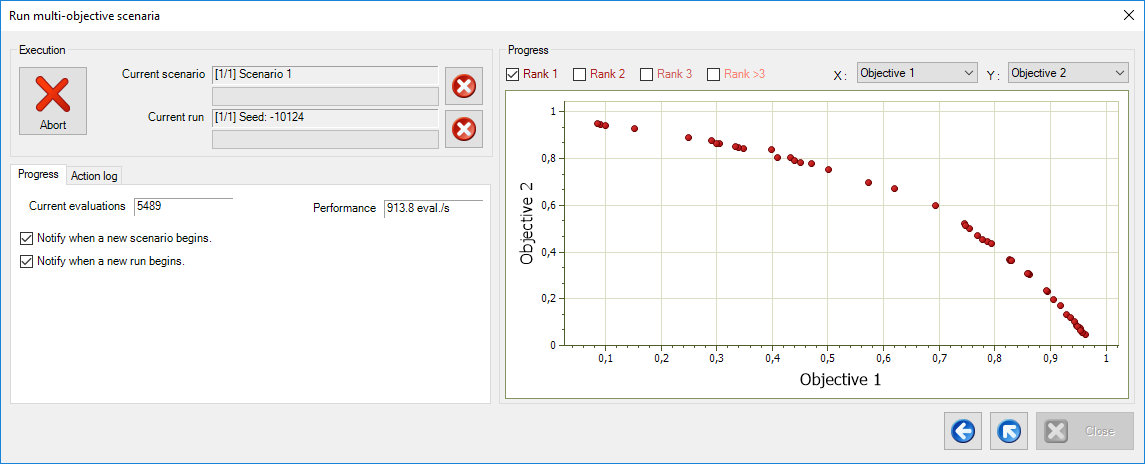Cancel the current scenario with red icon
This screenshot has width=1145, height=464.
(463, 86)
